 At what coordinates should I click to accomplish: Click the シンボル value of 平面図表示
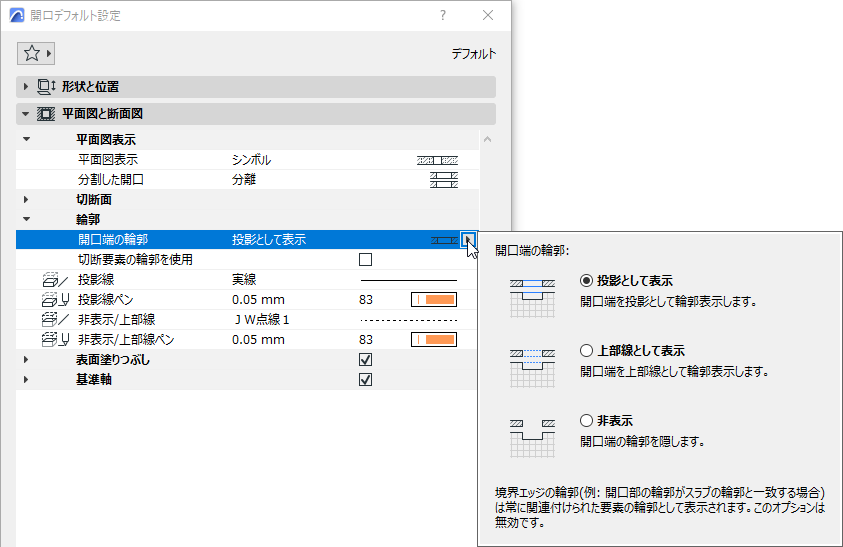point(251,160)
